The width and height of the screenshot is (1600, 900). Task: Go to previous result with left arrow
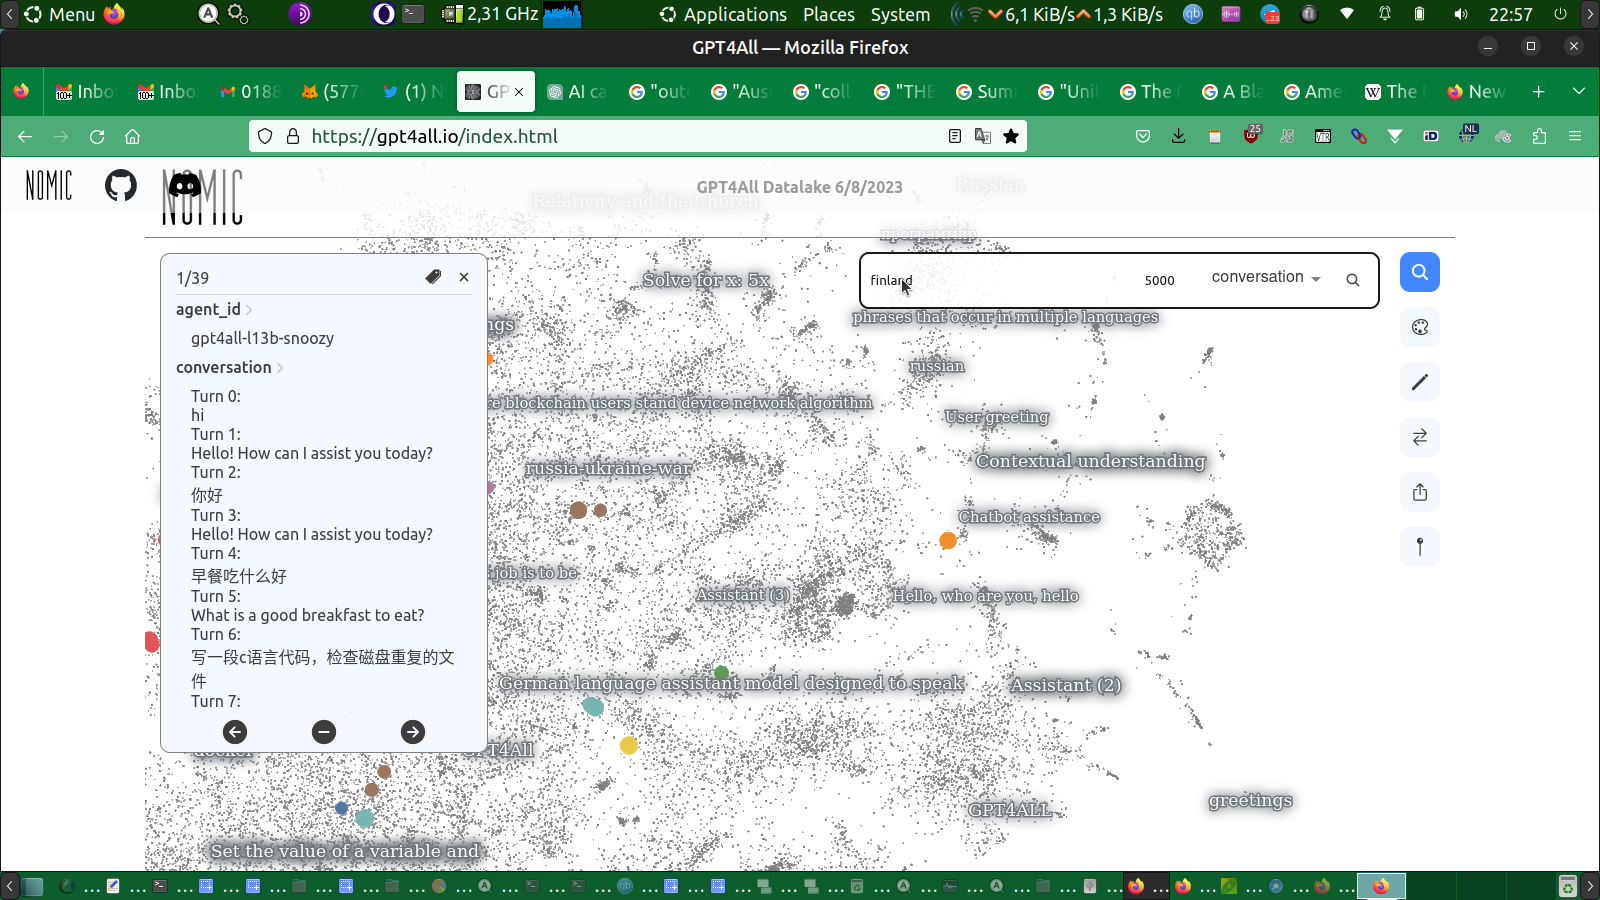(235, 732)
